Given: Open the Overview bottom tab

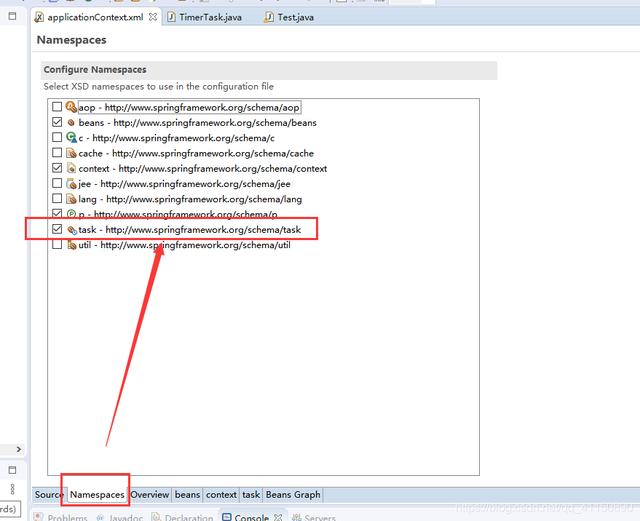Looking at the screenshot, I should point(150,494).
